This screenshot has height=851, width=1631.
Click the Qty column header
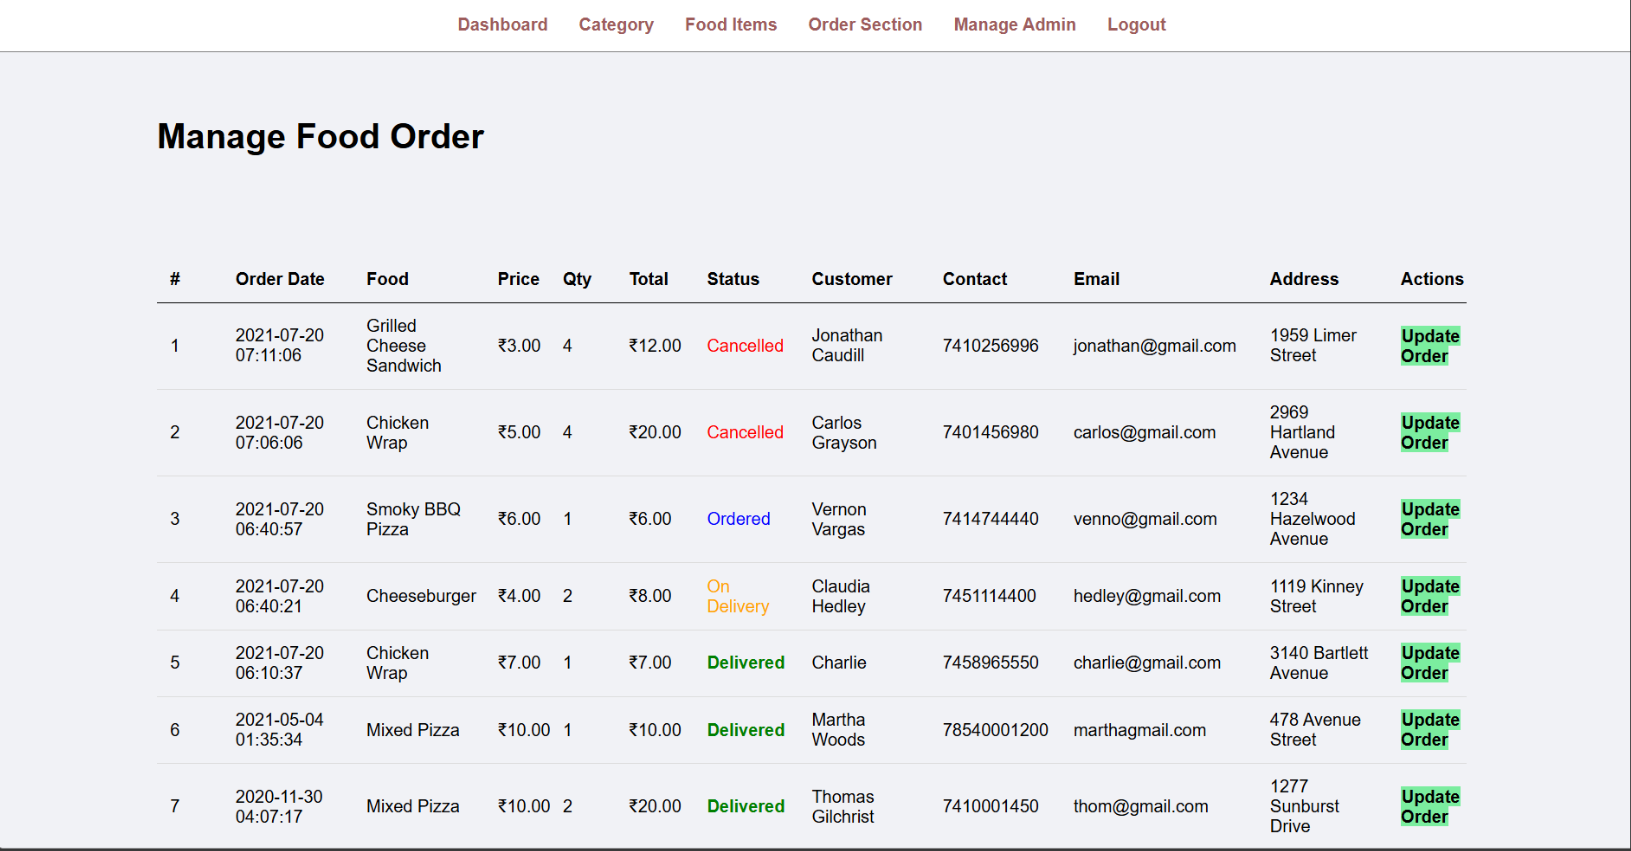577,279
